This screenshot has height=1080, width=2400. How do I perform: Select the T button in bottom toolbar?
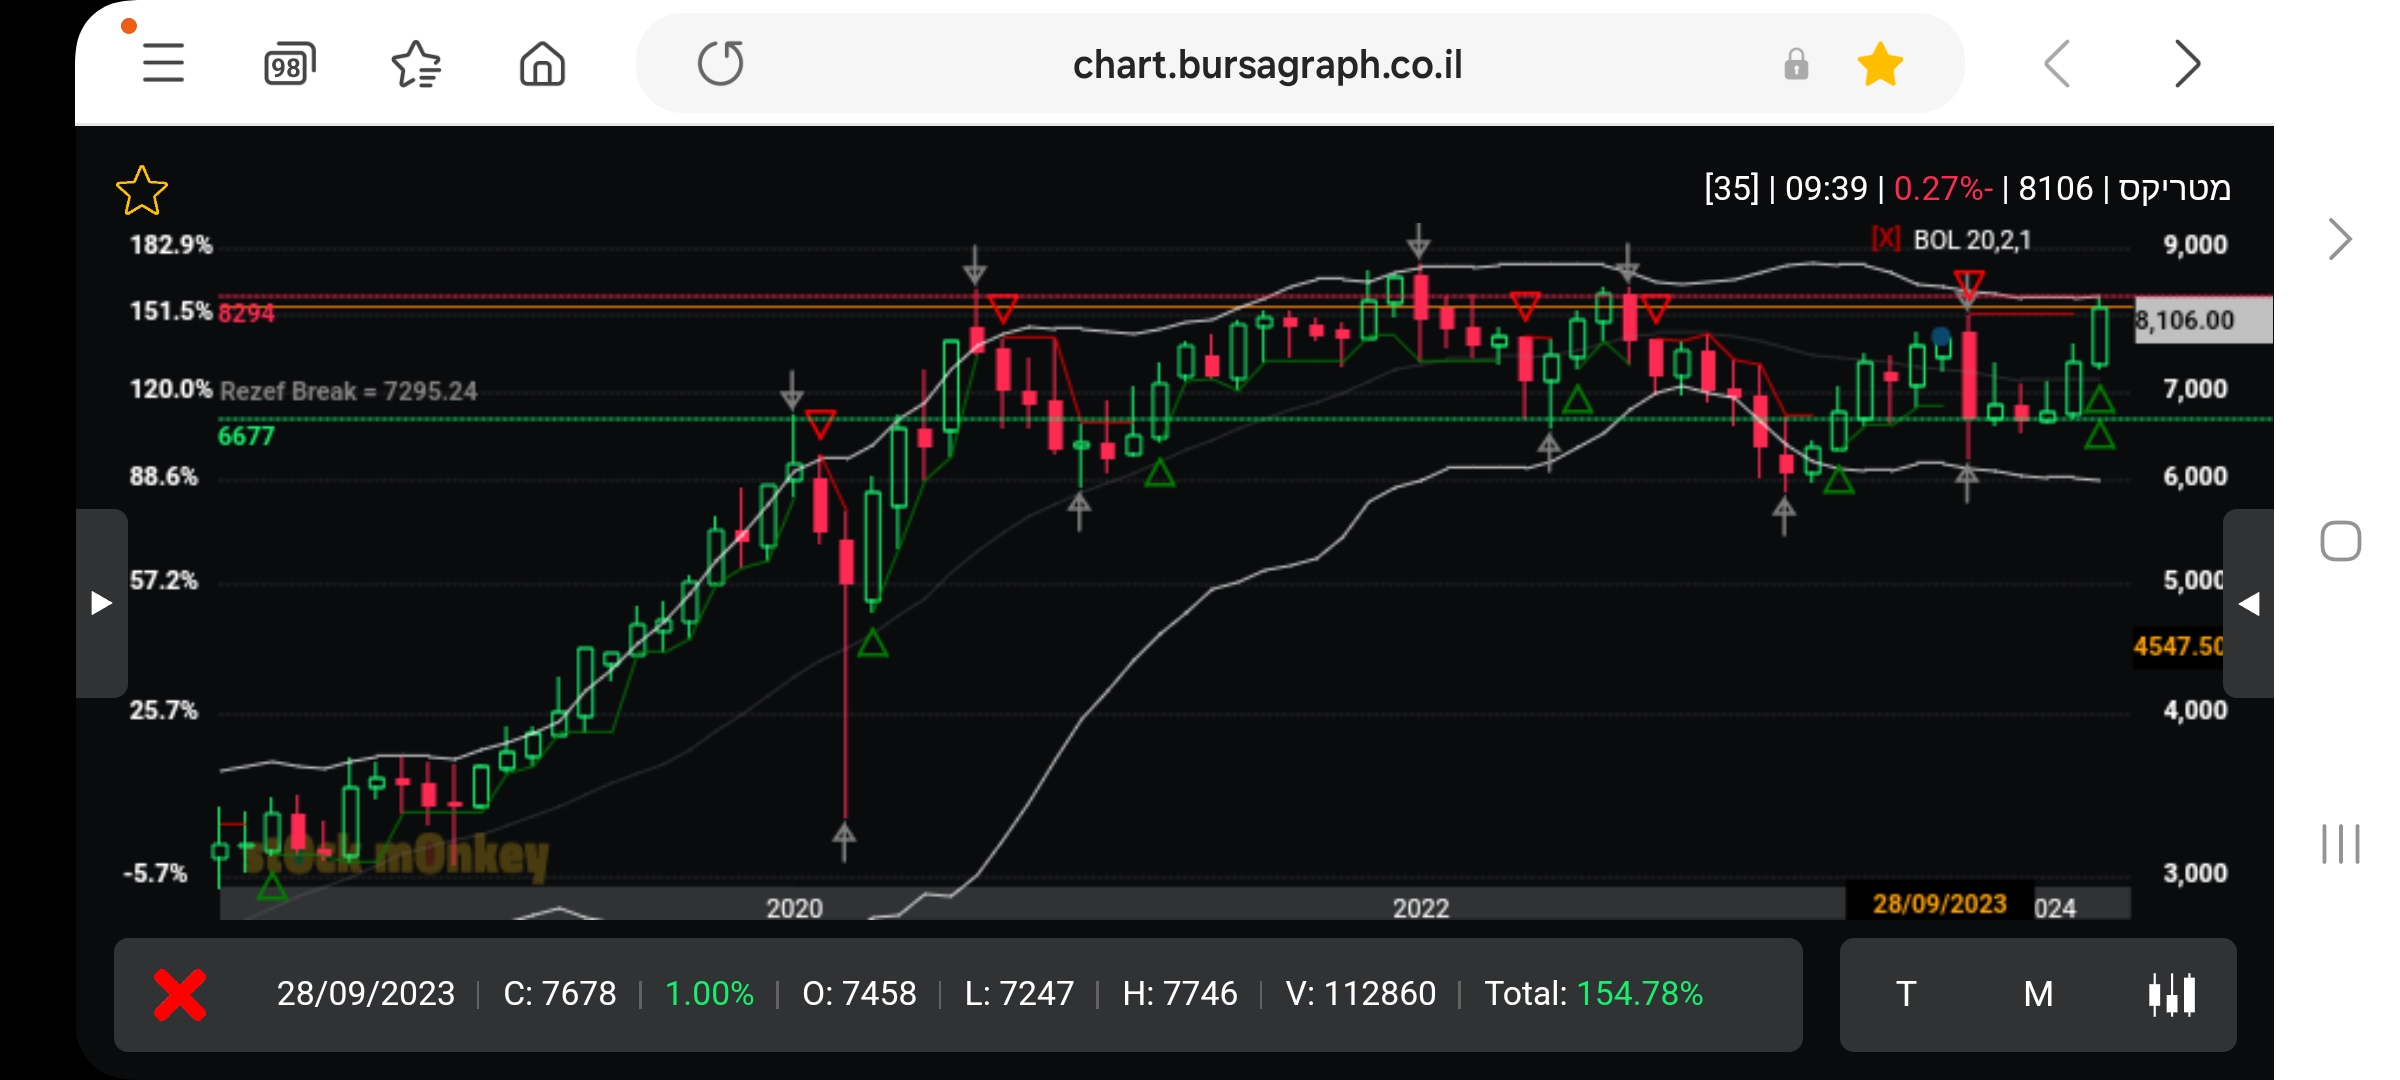pos(1906,994)
